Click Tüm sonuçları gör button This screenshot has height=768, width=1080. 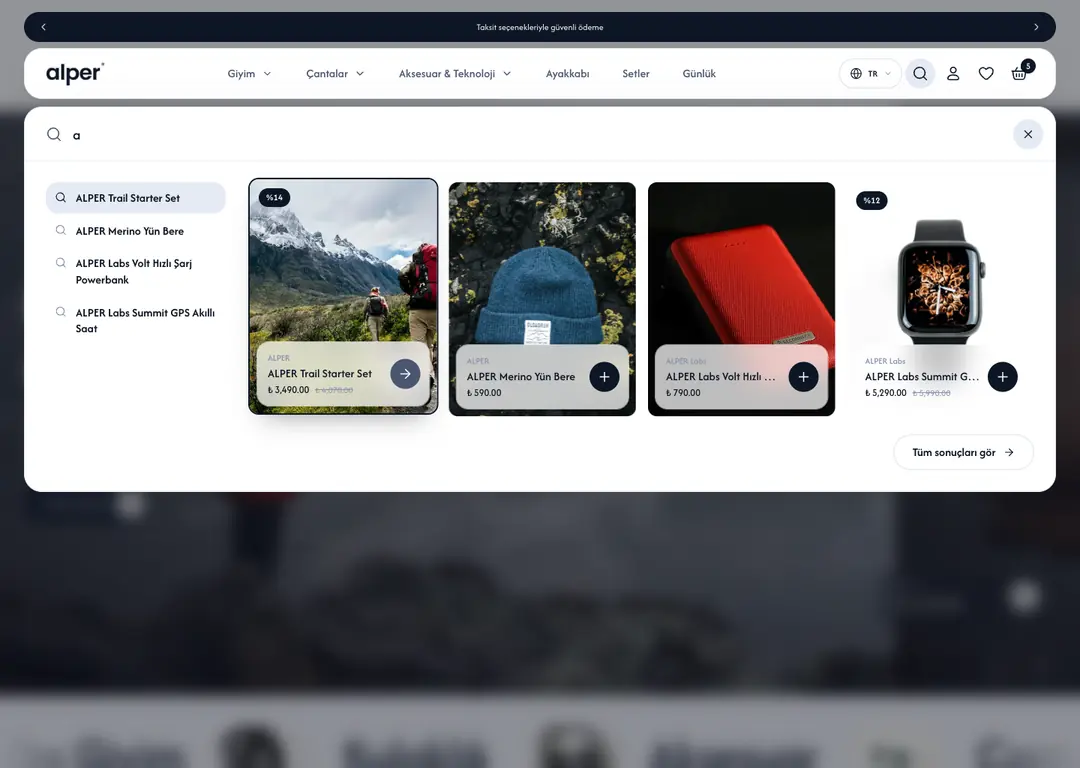coord(963,453)
